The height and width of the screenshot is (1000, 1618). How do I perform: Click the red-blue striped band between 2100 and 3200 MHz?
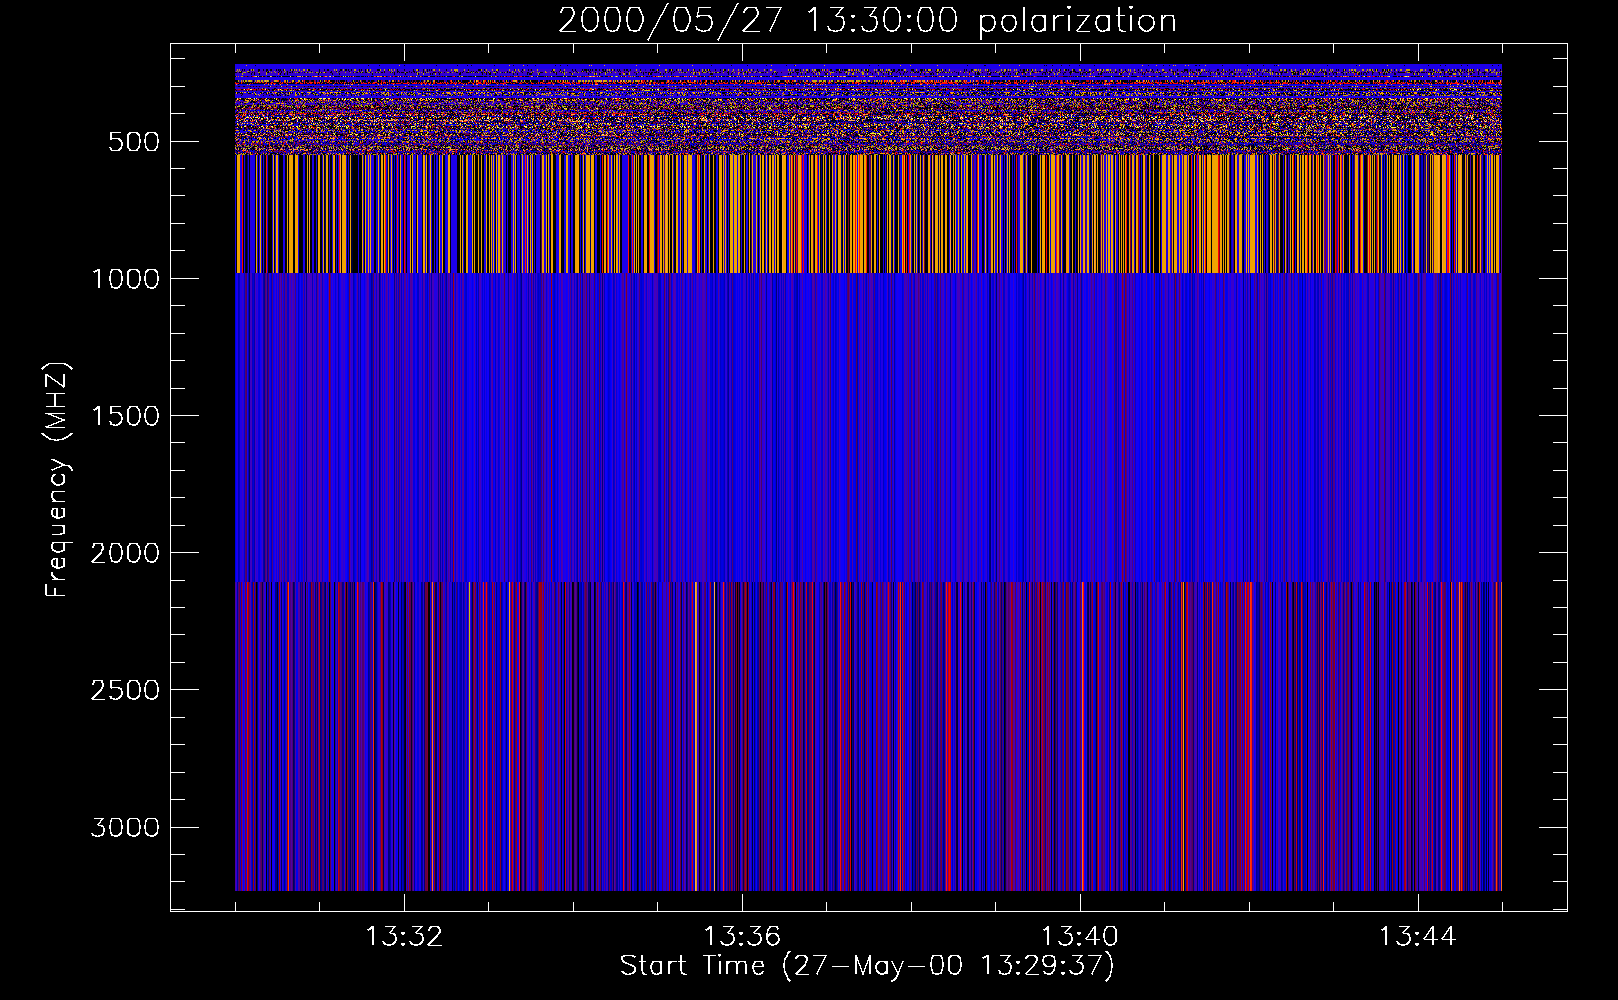868,736
